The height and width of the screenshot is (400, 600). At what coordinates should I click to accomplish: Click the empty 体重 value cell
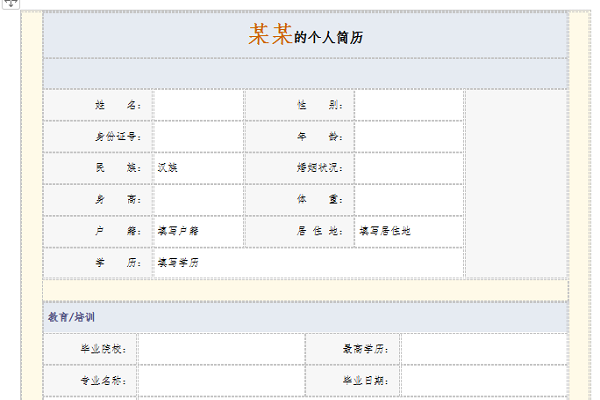(x=408, y=199)
